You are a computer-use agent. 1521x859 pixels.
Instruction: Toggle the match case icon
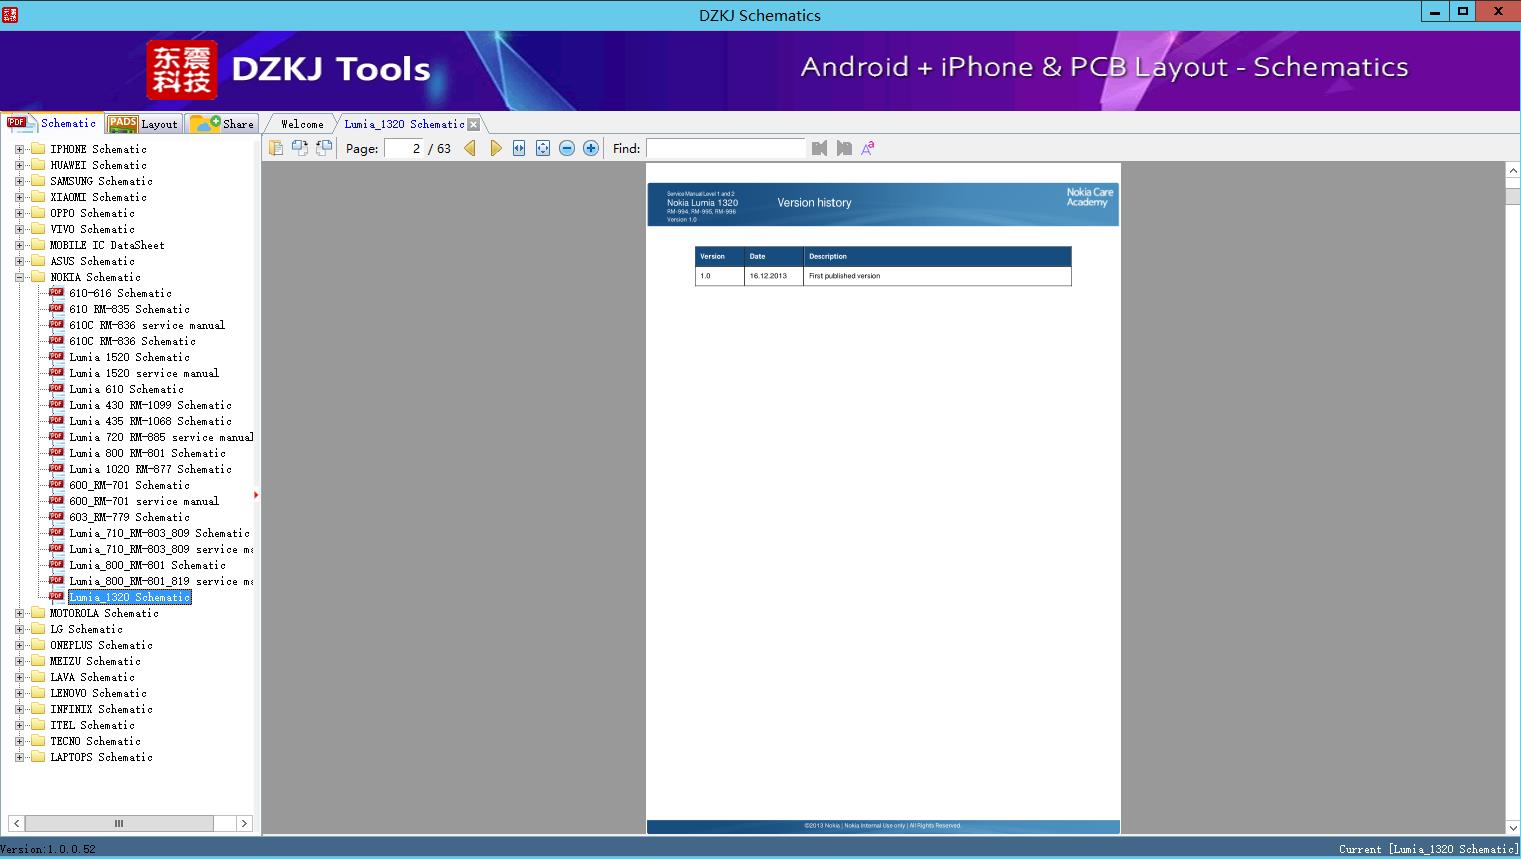[x=868, y=148]
